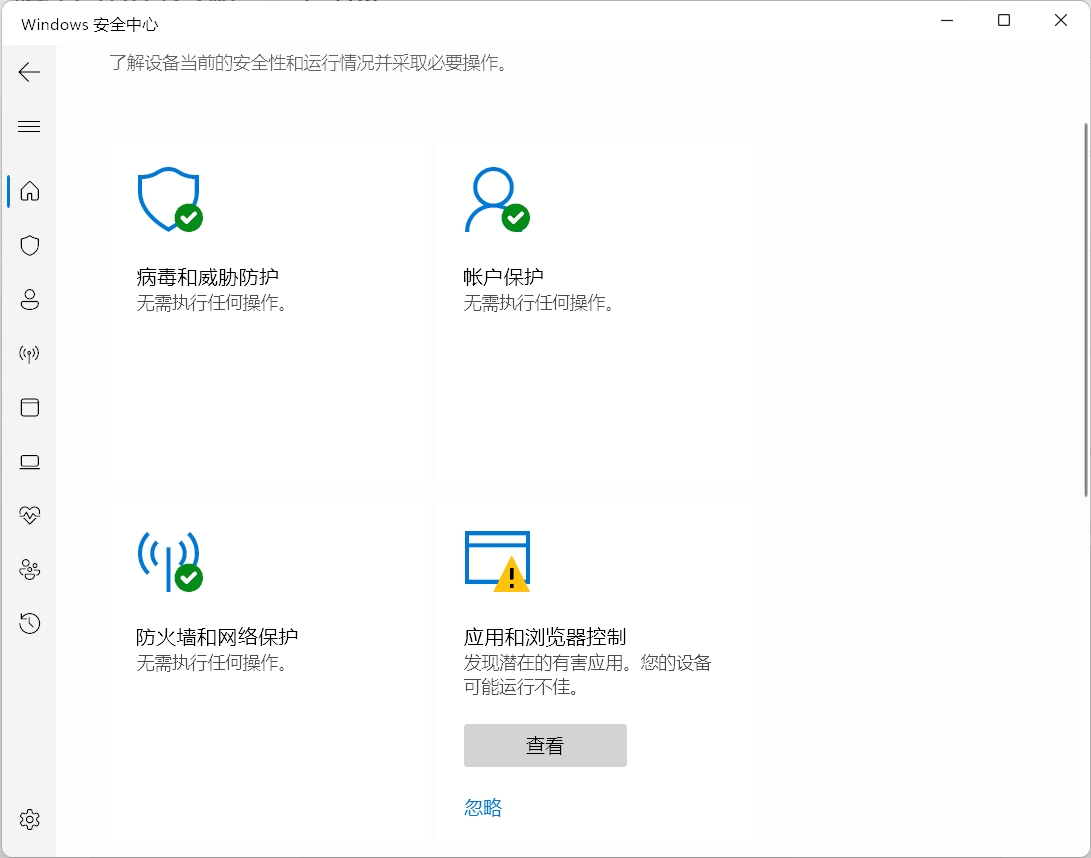Open Device performance & health heart icon
The width and height of the screenshot is (1091, 858).
tap(29, 515)
